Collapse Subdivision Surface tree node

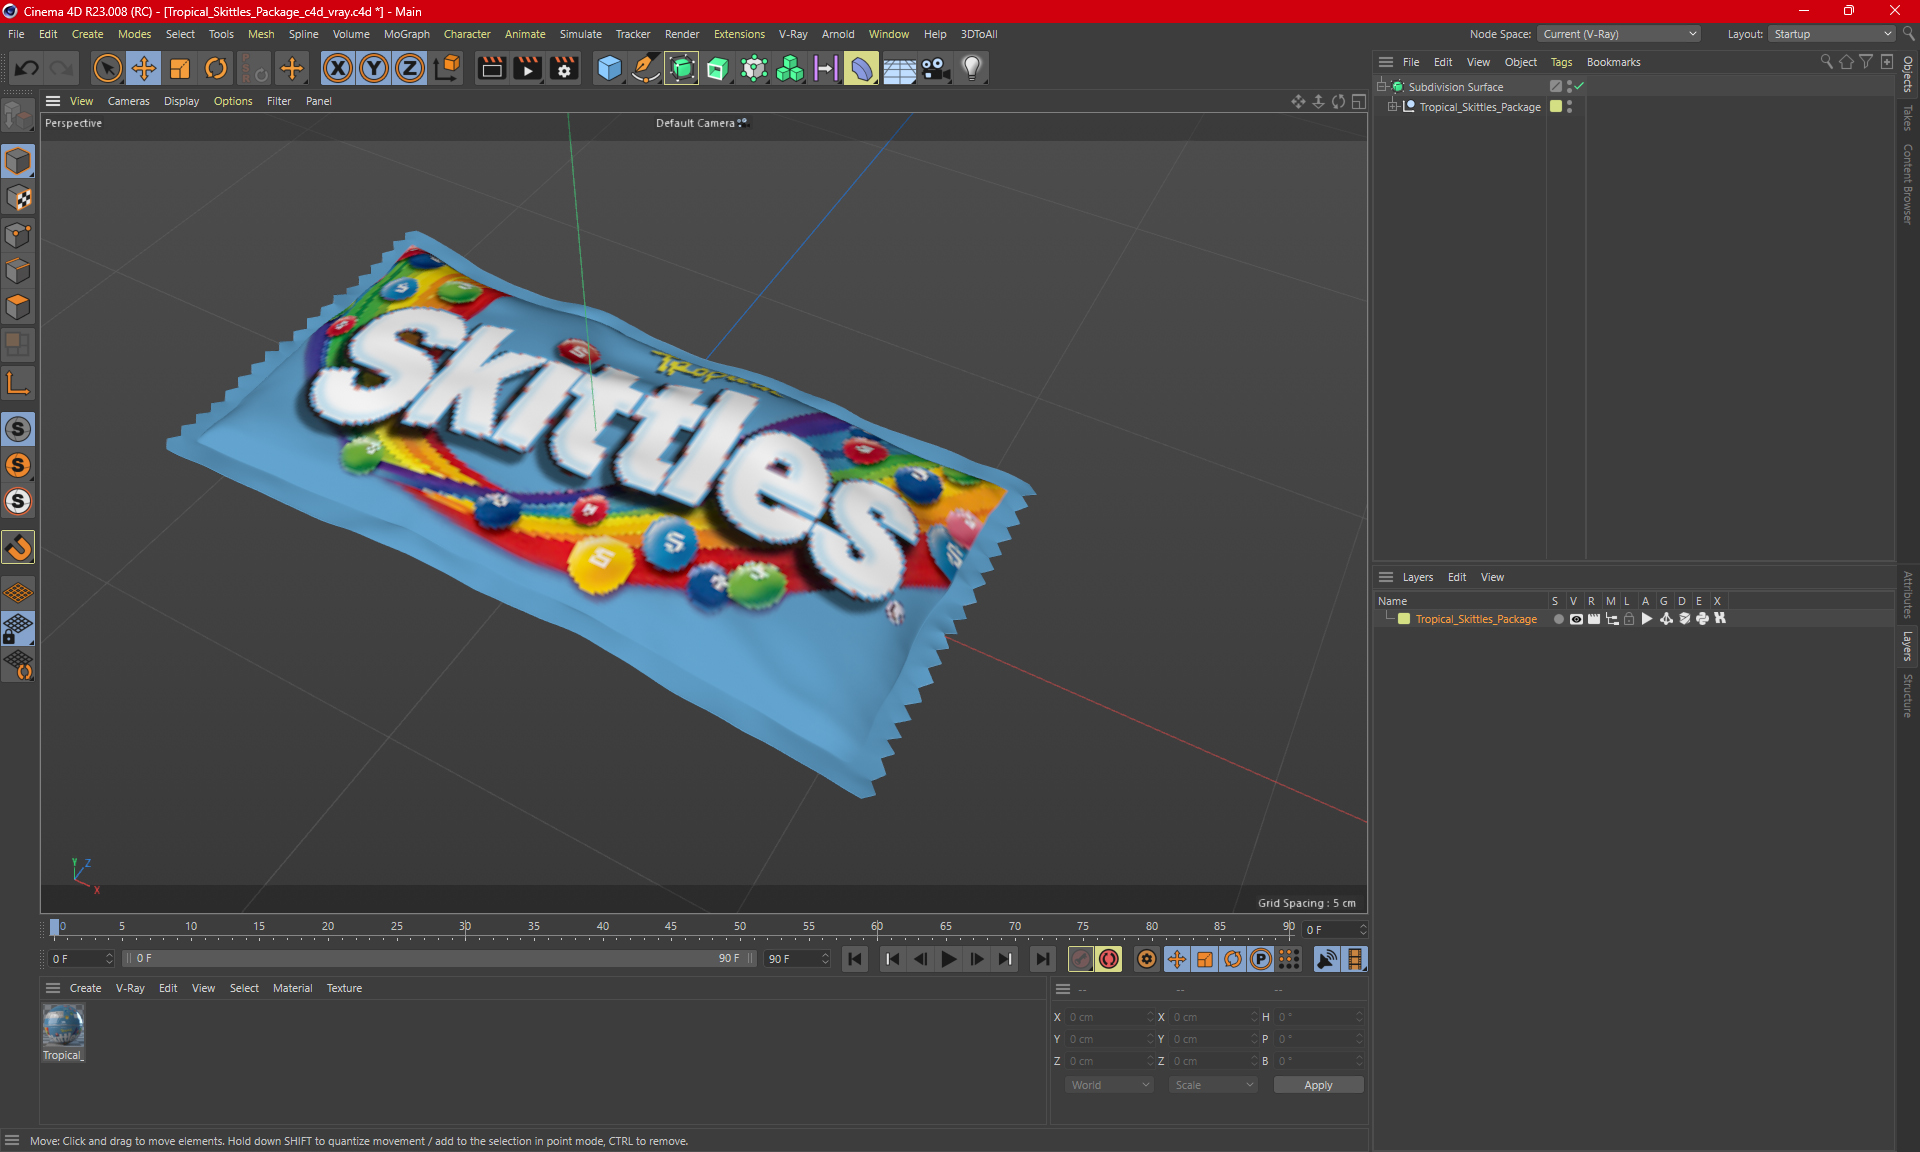click(x=1382, y=87)
